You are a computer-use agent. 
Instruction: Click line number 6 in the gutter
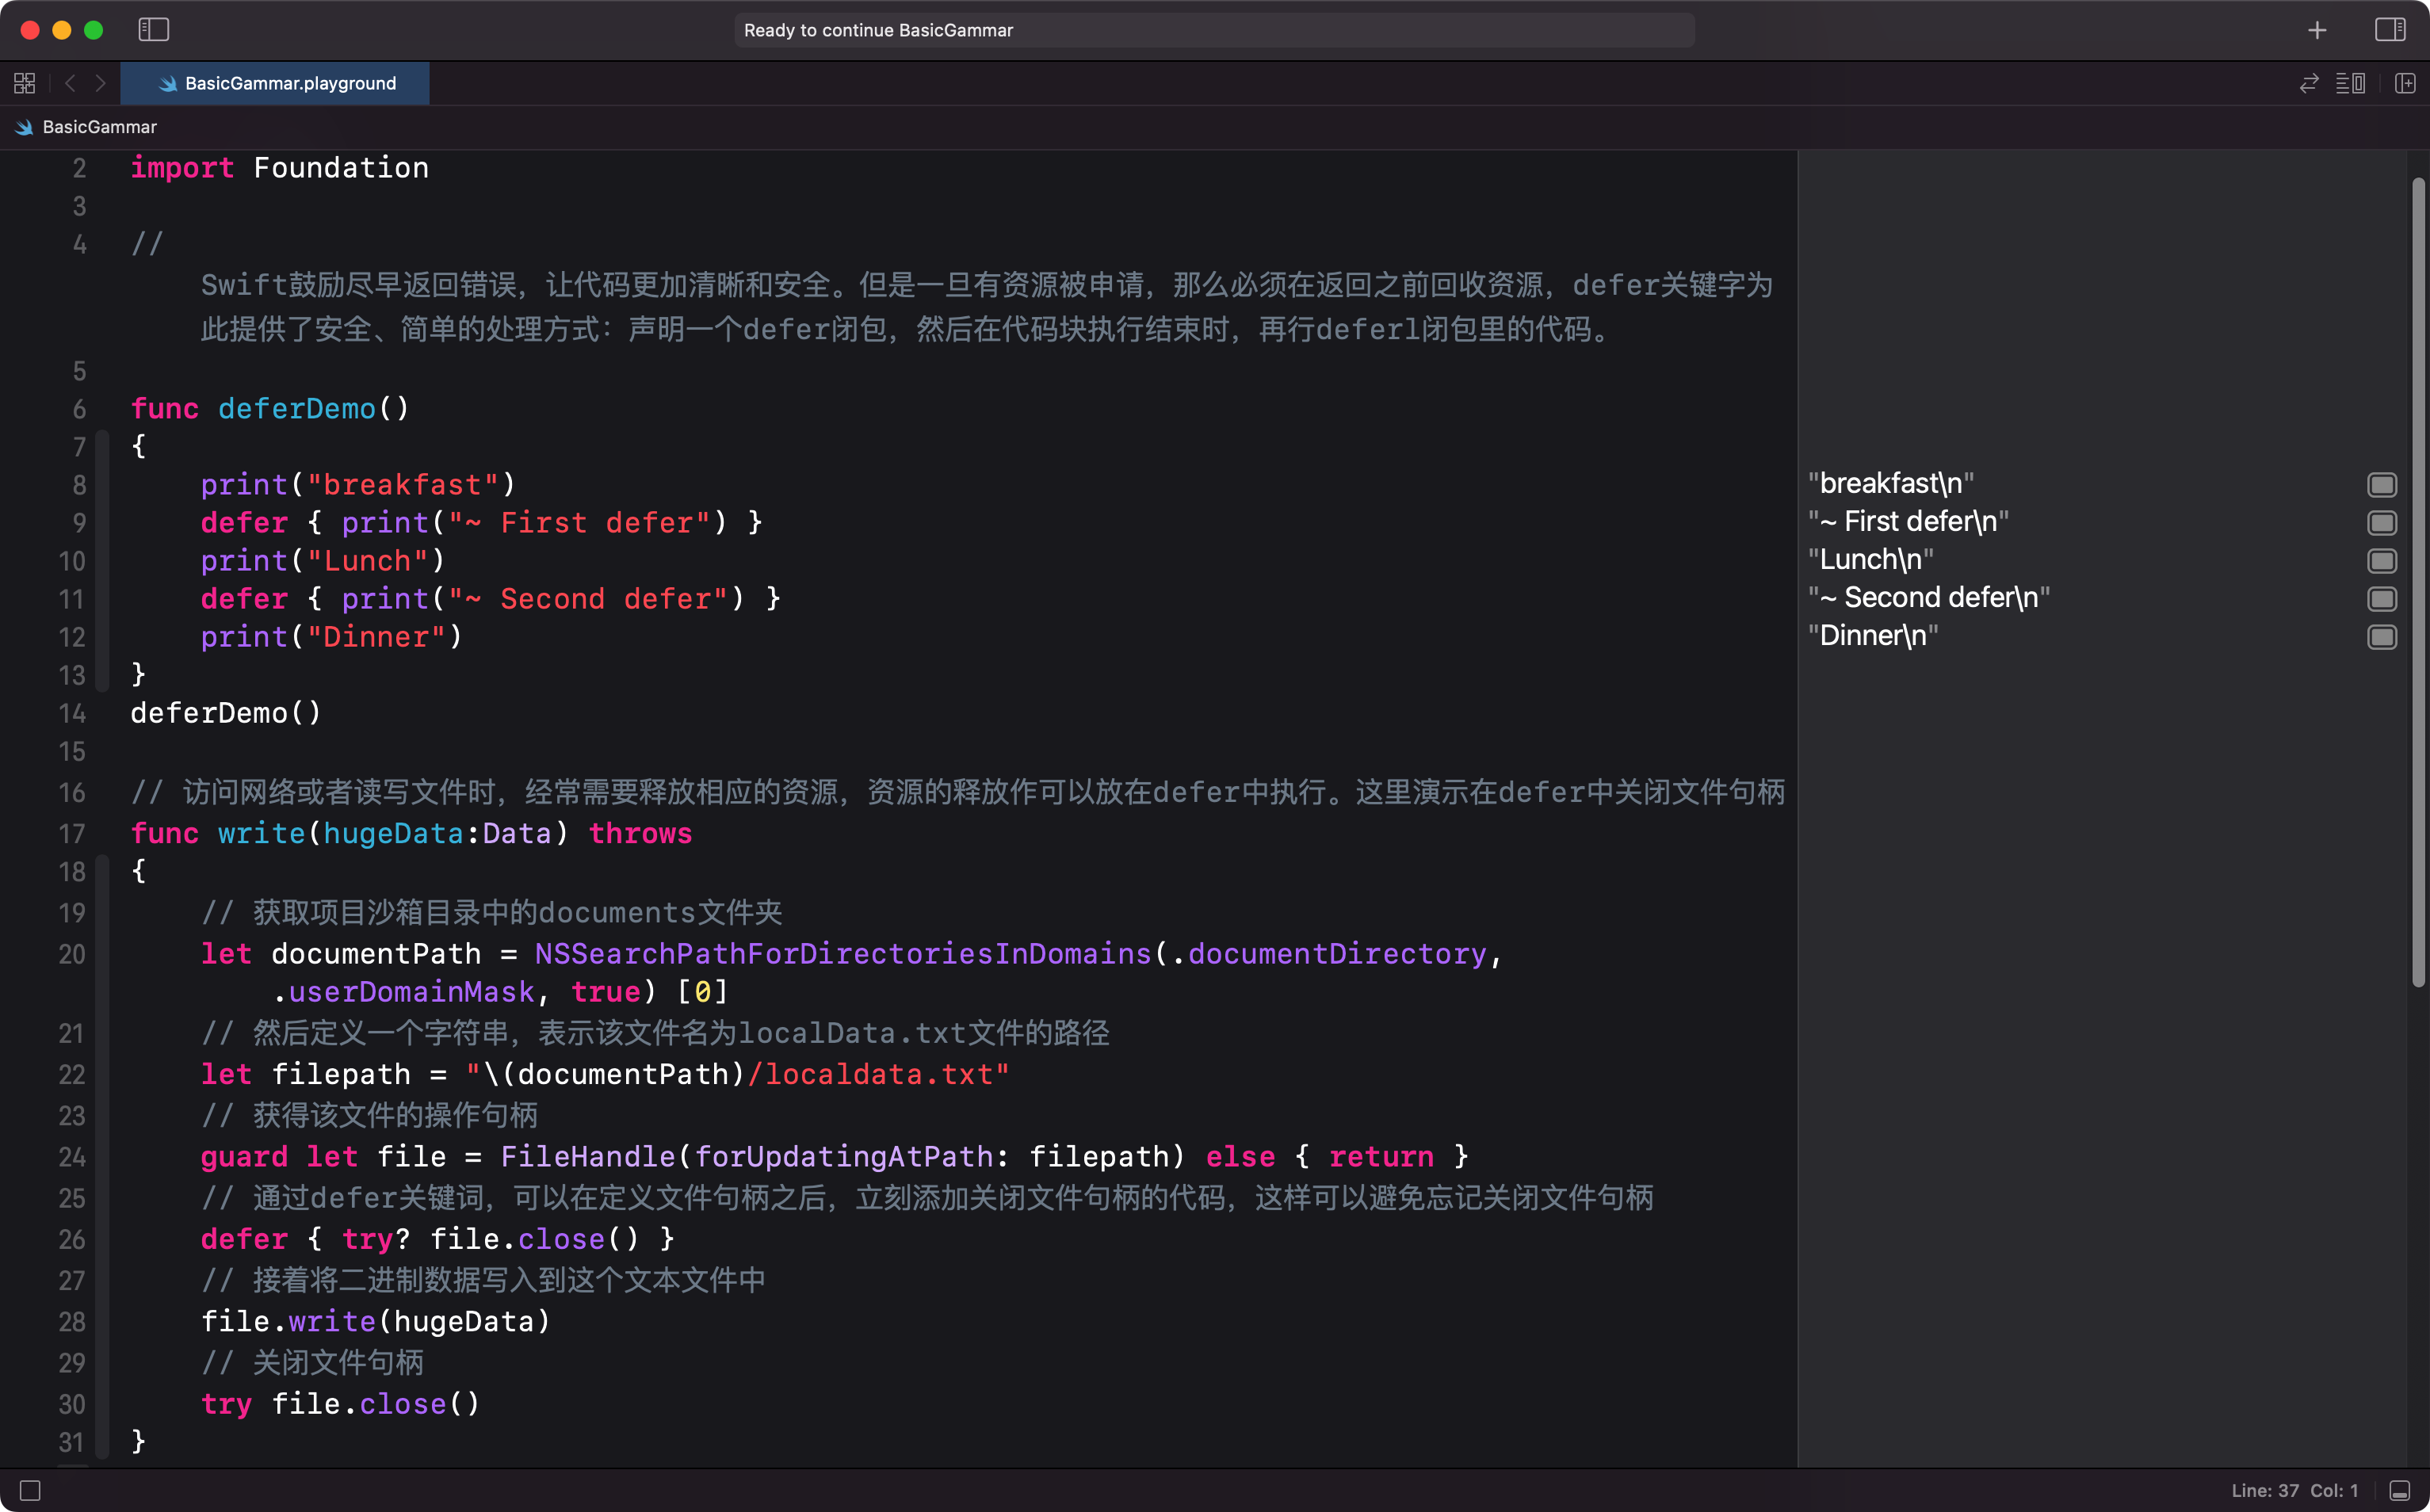click(x=79, y=409)
